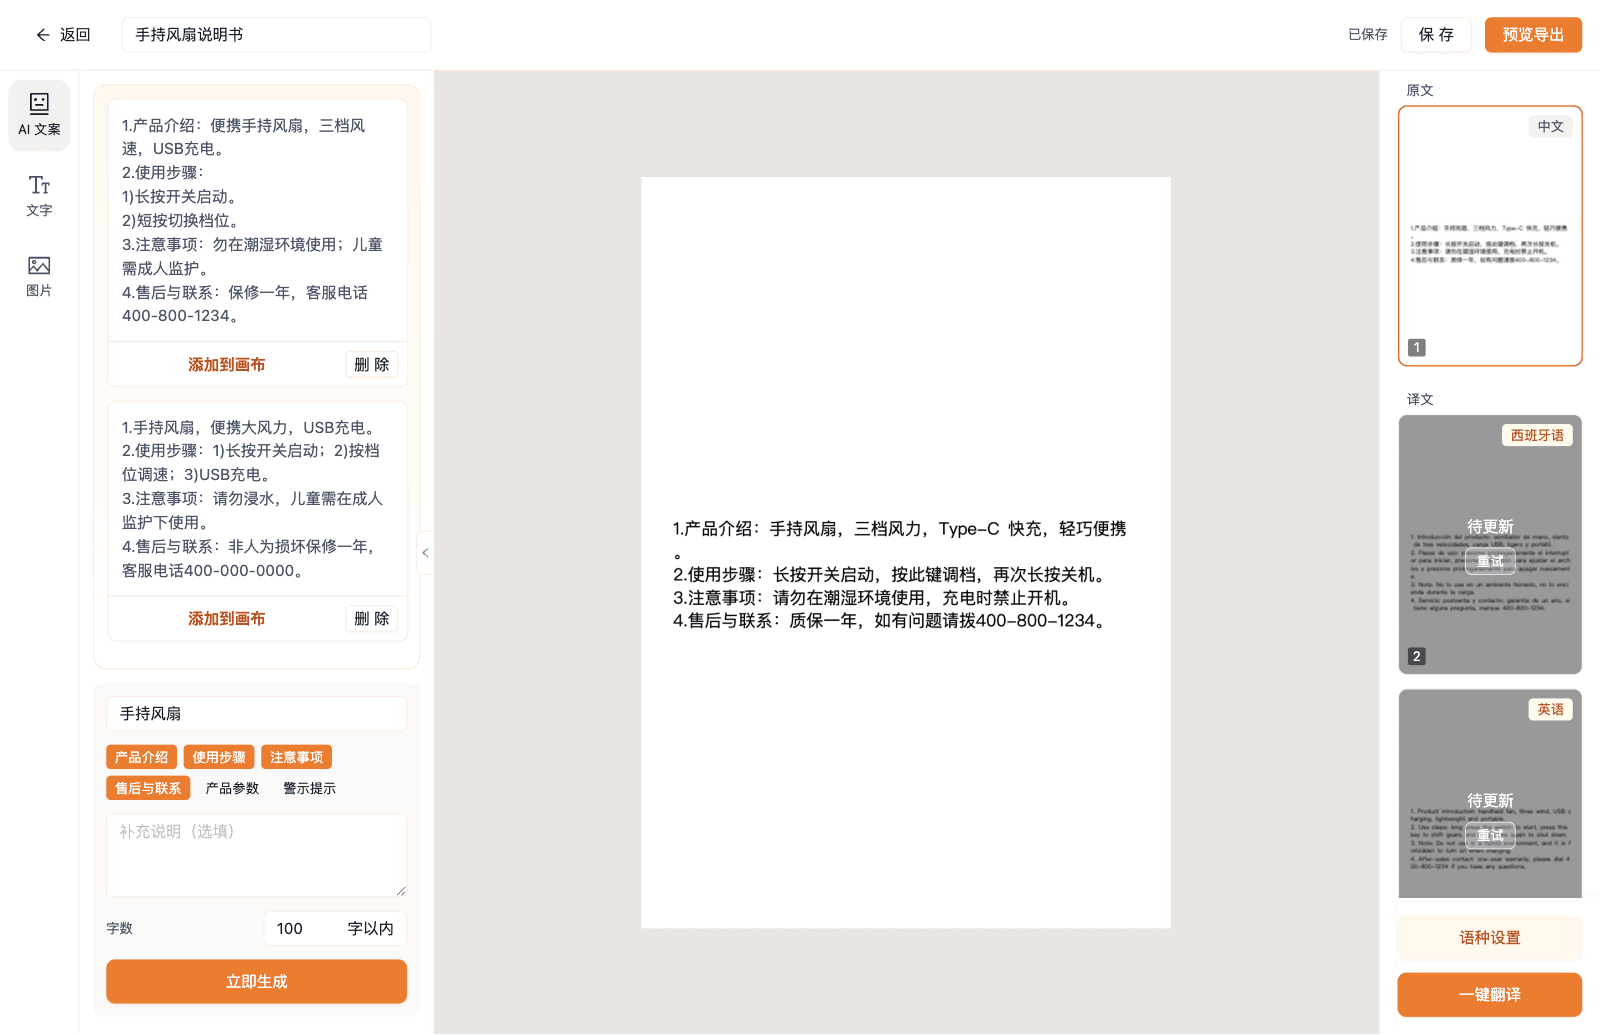Click the 立即生成 button
The width and height of the screenshot is (1600, 1035).
pos(256,982)
